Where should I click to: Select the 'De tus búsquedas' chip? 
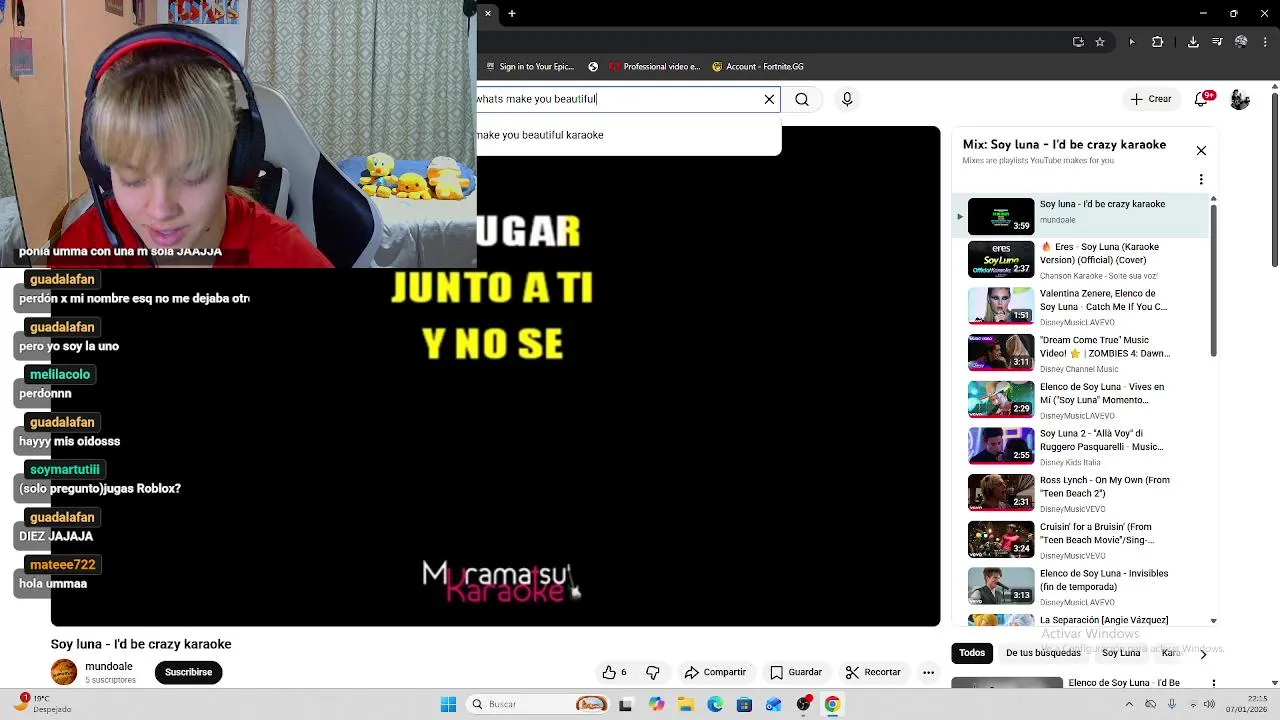tap(1043, 653)
